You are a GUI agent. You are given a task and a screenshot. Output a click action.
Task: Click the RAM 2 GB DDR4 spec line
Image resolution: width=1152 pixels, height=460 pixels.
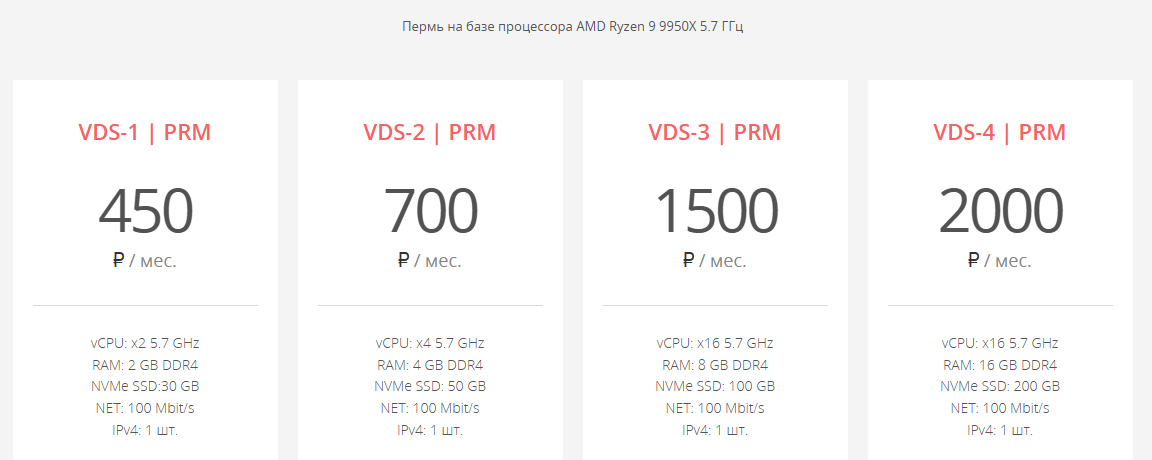point(145,364)
